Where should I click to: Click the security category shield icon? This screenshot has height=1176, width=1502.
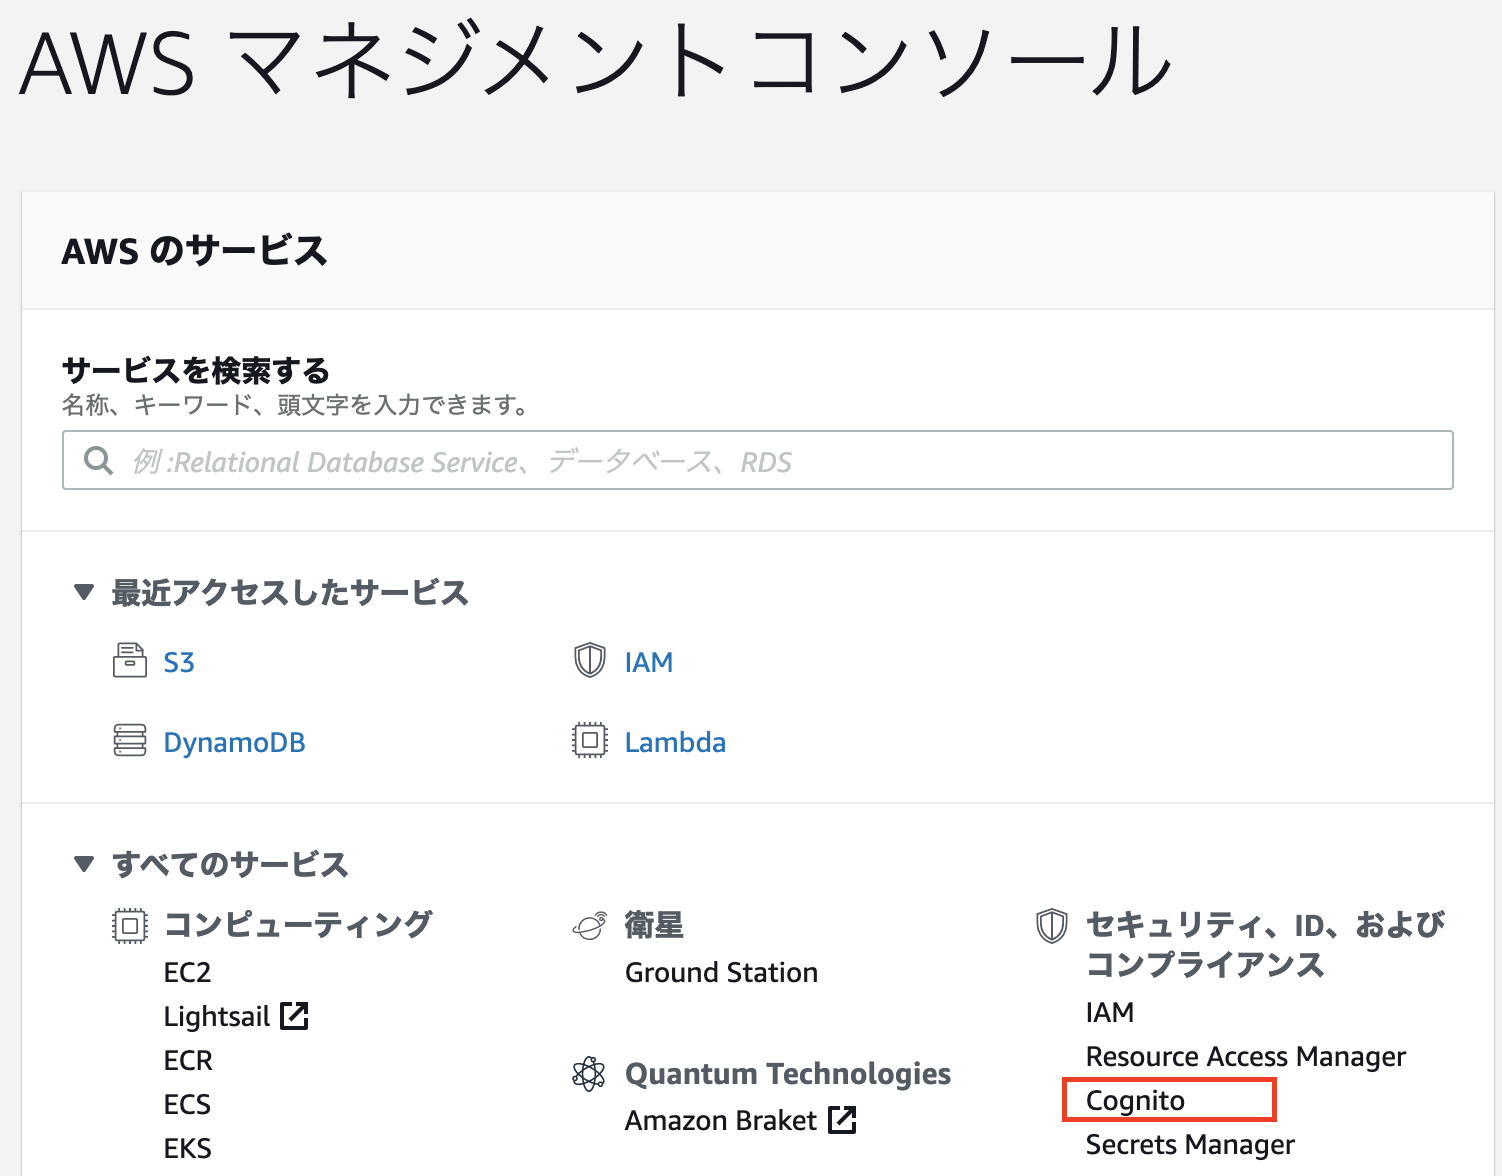tap(1051, 926)
